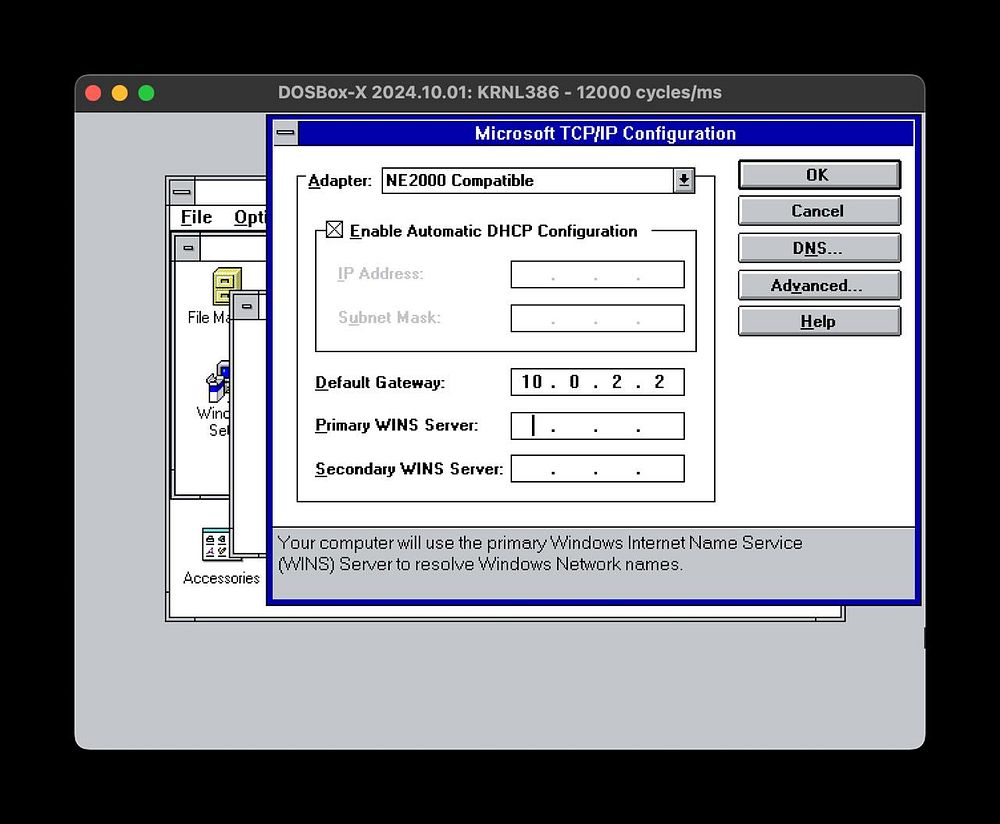Open File menu in background window
1000x824 pixels.
pyautogui.click(x=196, y=217)
